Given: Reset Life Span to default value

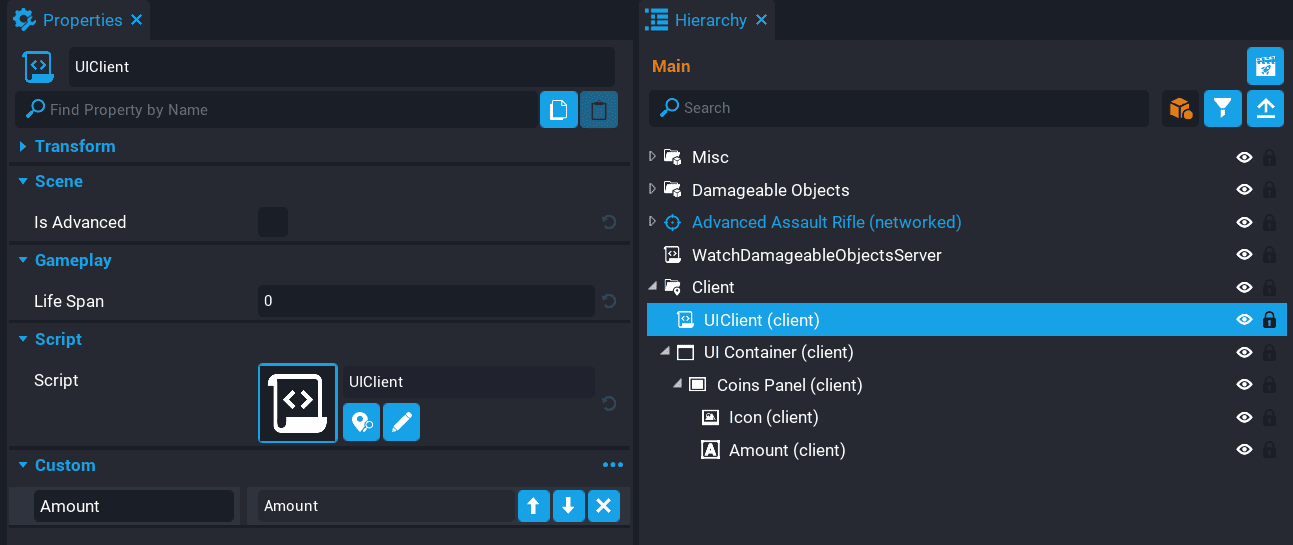Looking at the screenshot, I should click(x=608, y=301).
